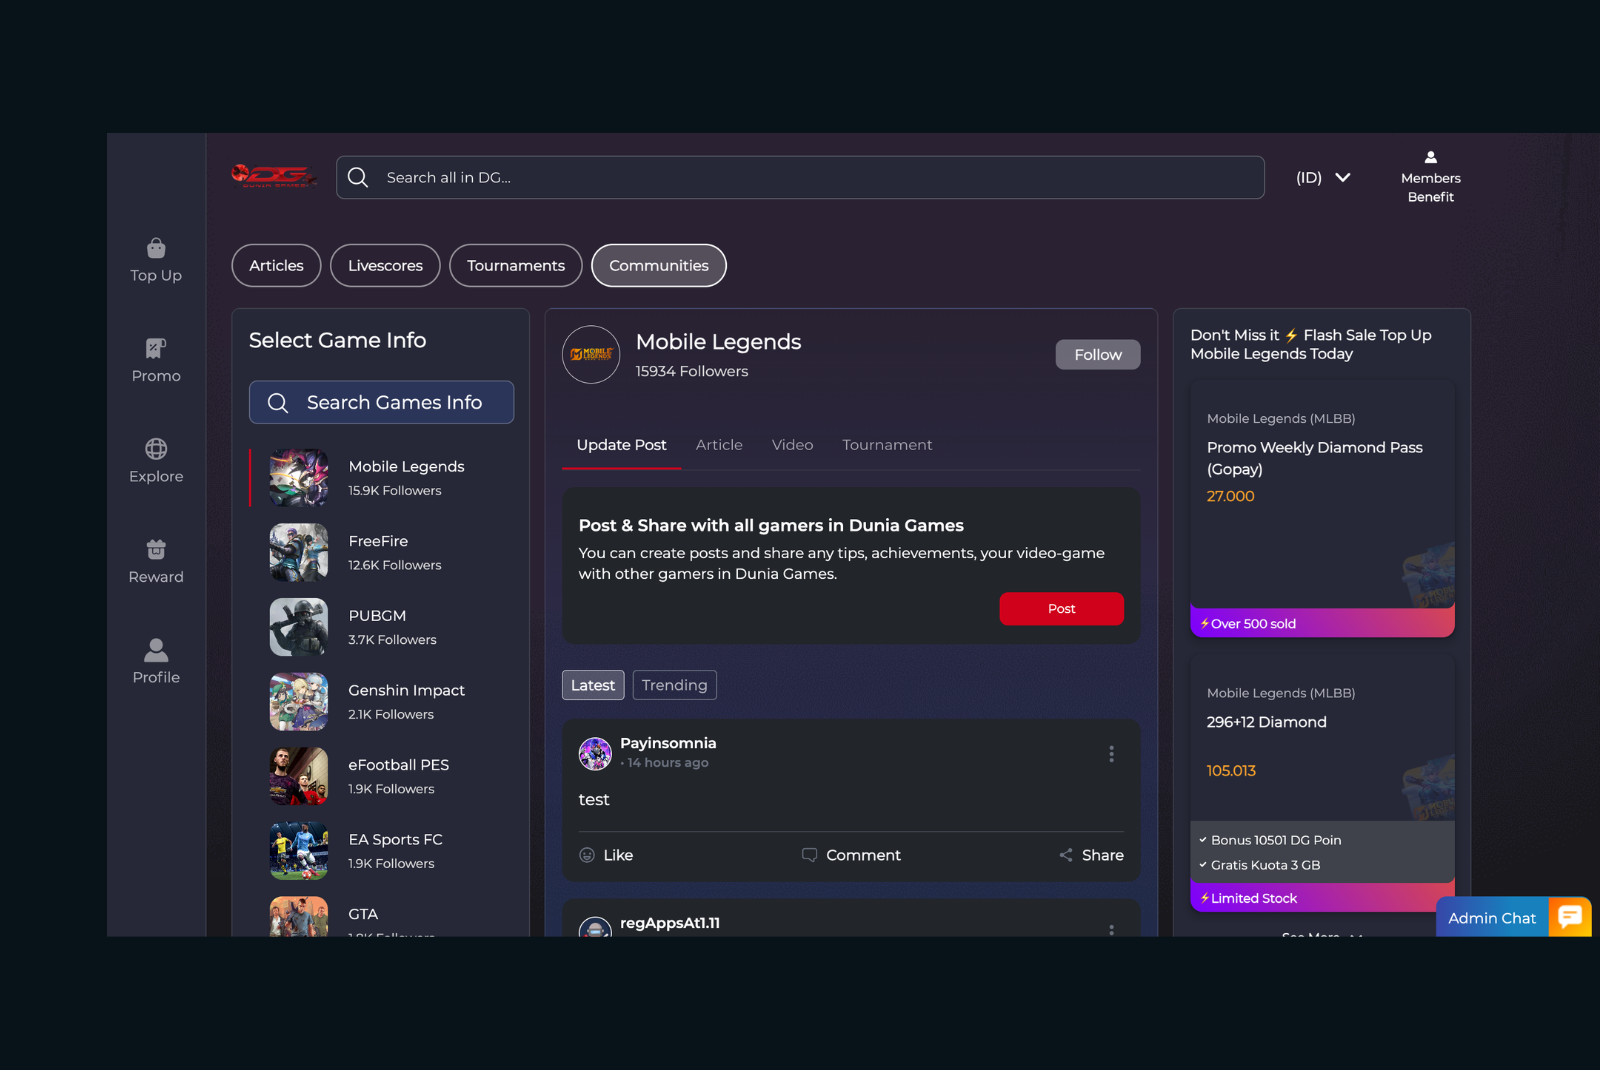Select GTA game thumbnail
Image resolution: width=1600 pixels, height=1070 pixels.
(299, 917)
